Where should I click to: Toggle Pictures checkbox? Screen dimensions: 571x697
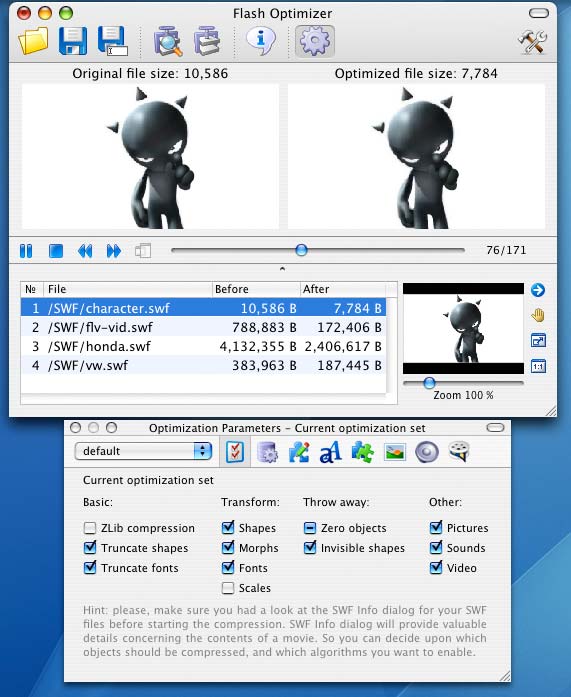pos(436,528)
